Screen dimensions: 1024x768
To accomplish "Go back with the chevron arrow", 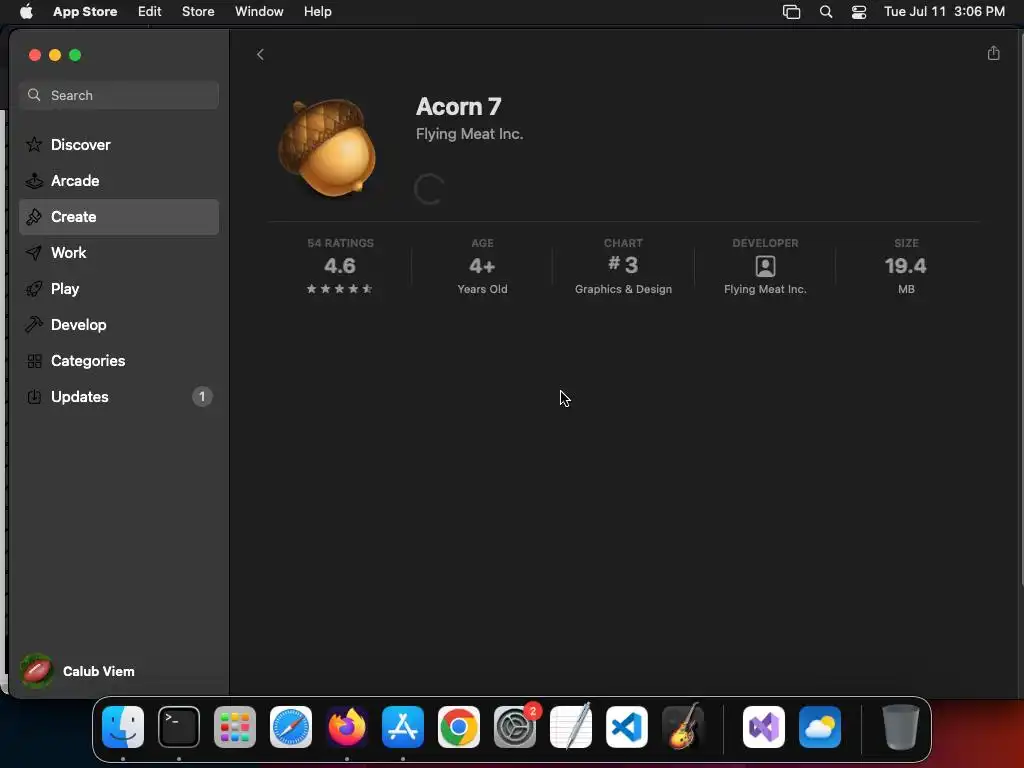I will [x=260, y=55].
